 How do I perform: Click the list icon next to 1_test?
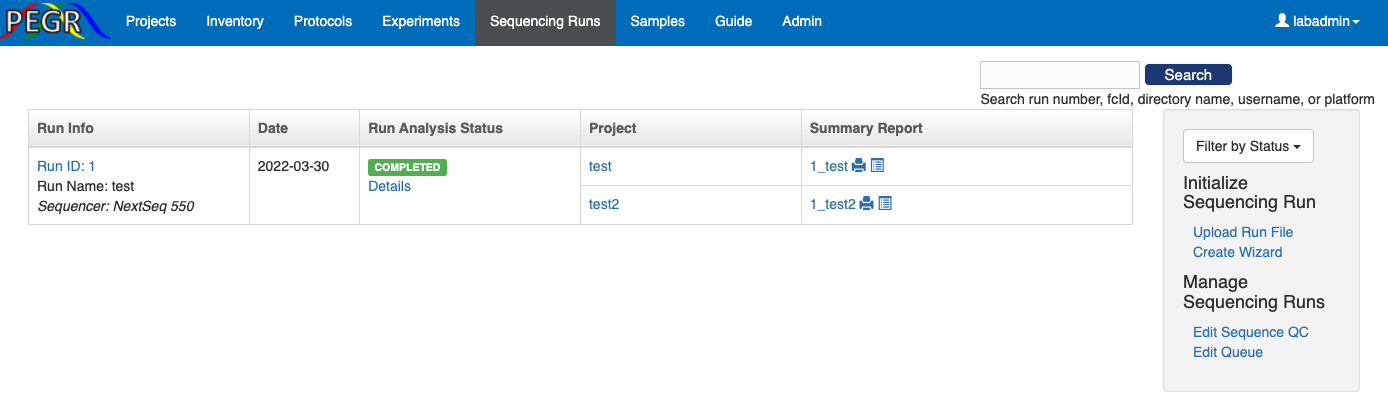click(877, 165)
